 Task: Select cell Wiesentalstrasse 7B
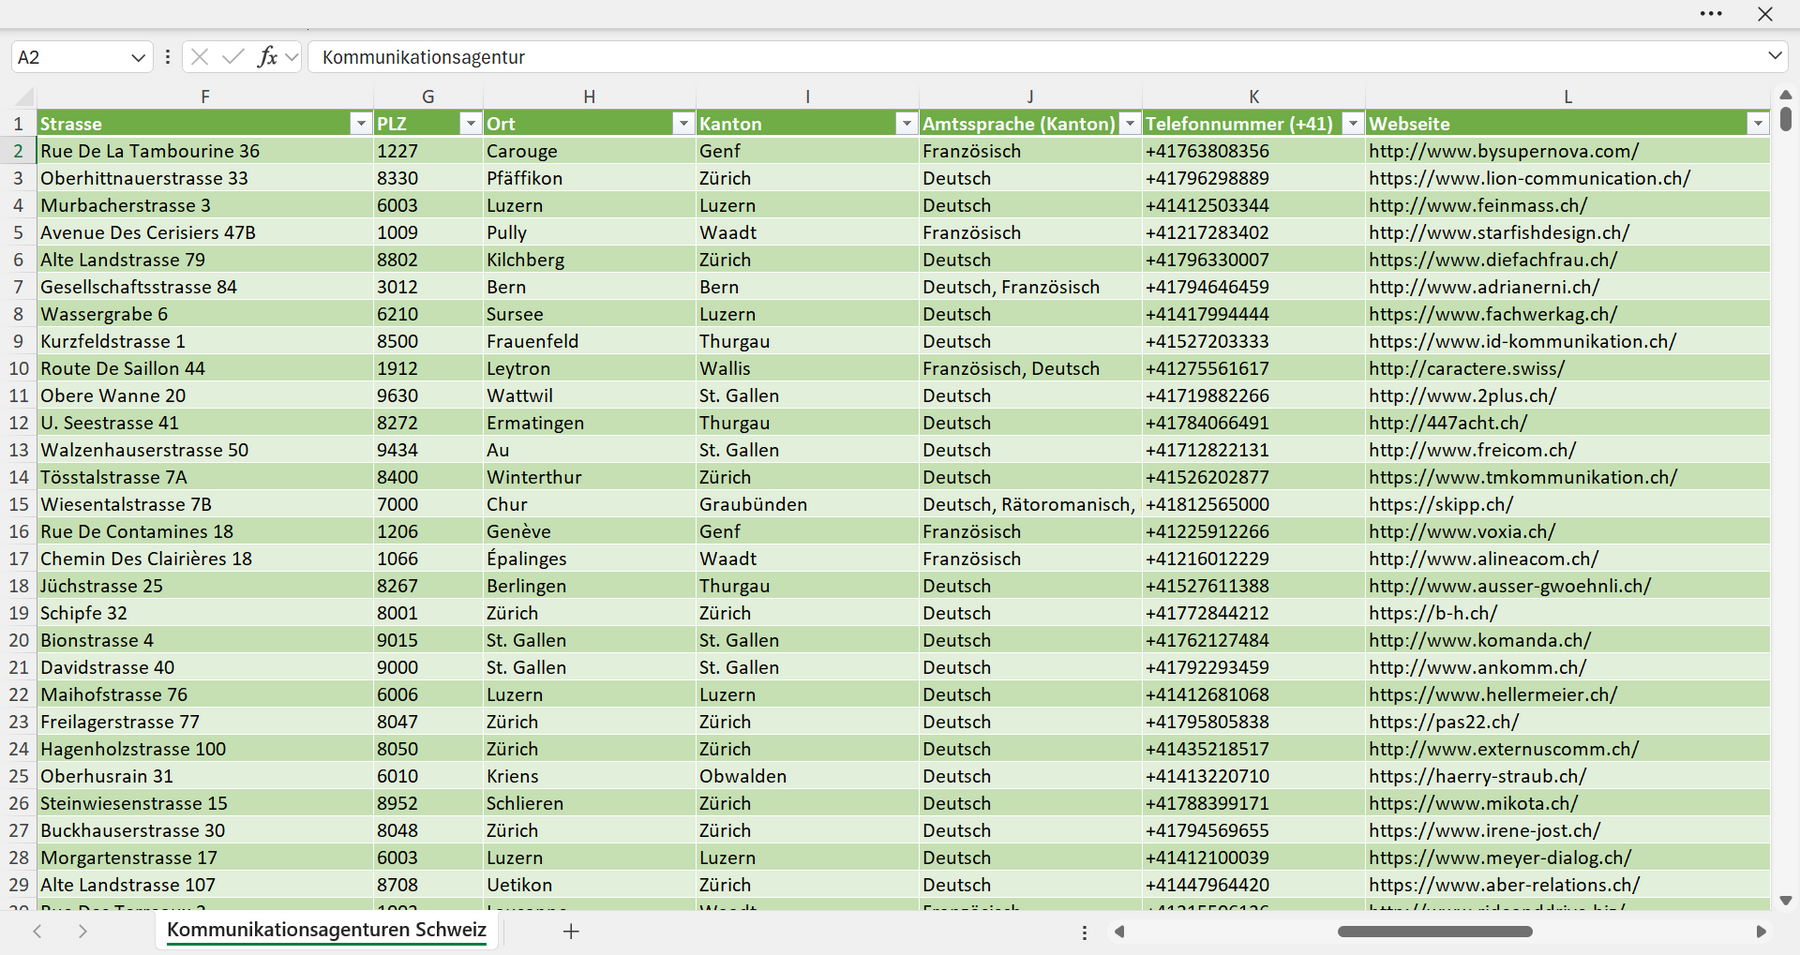coord(205,504)
